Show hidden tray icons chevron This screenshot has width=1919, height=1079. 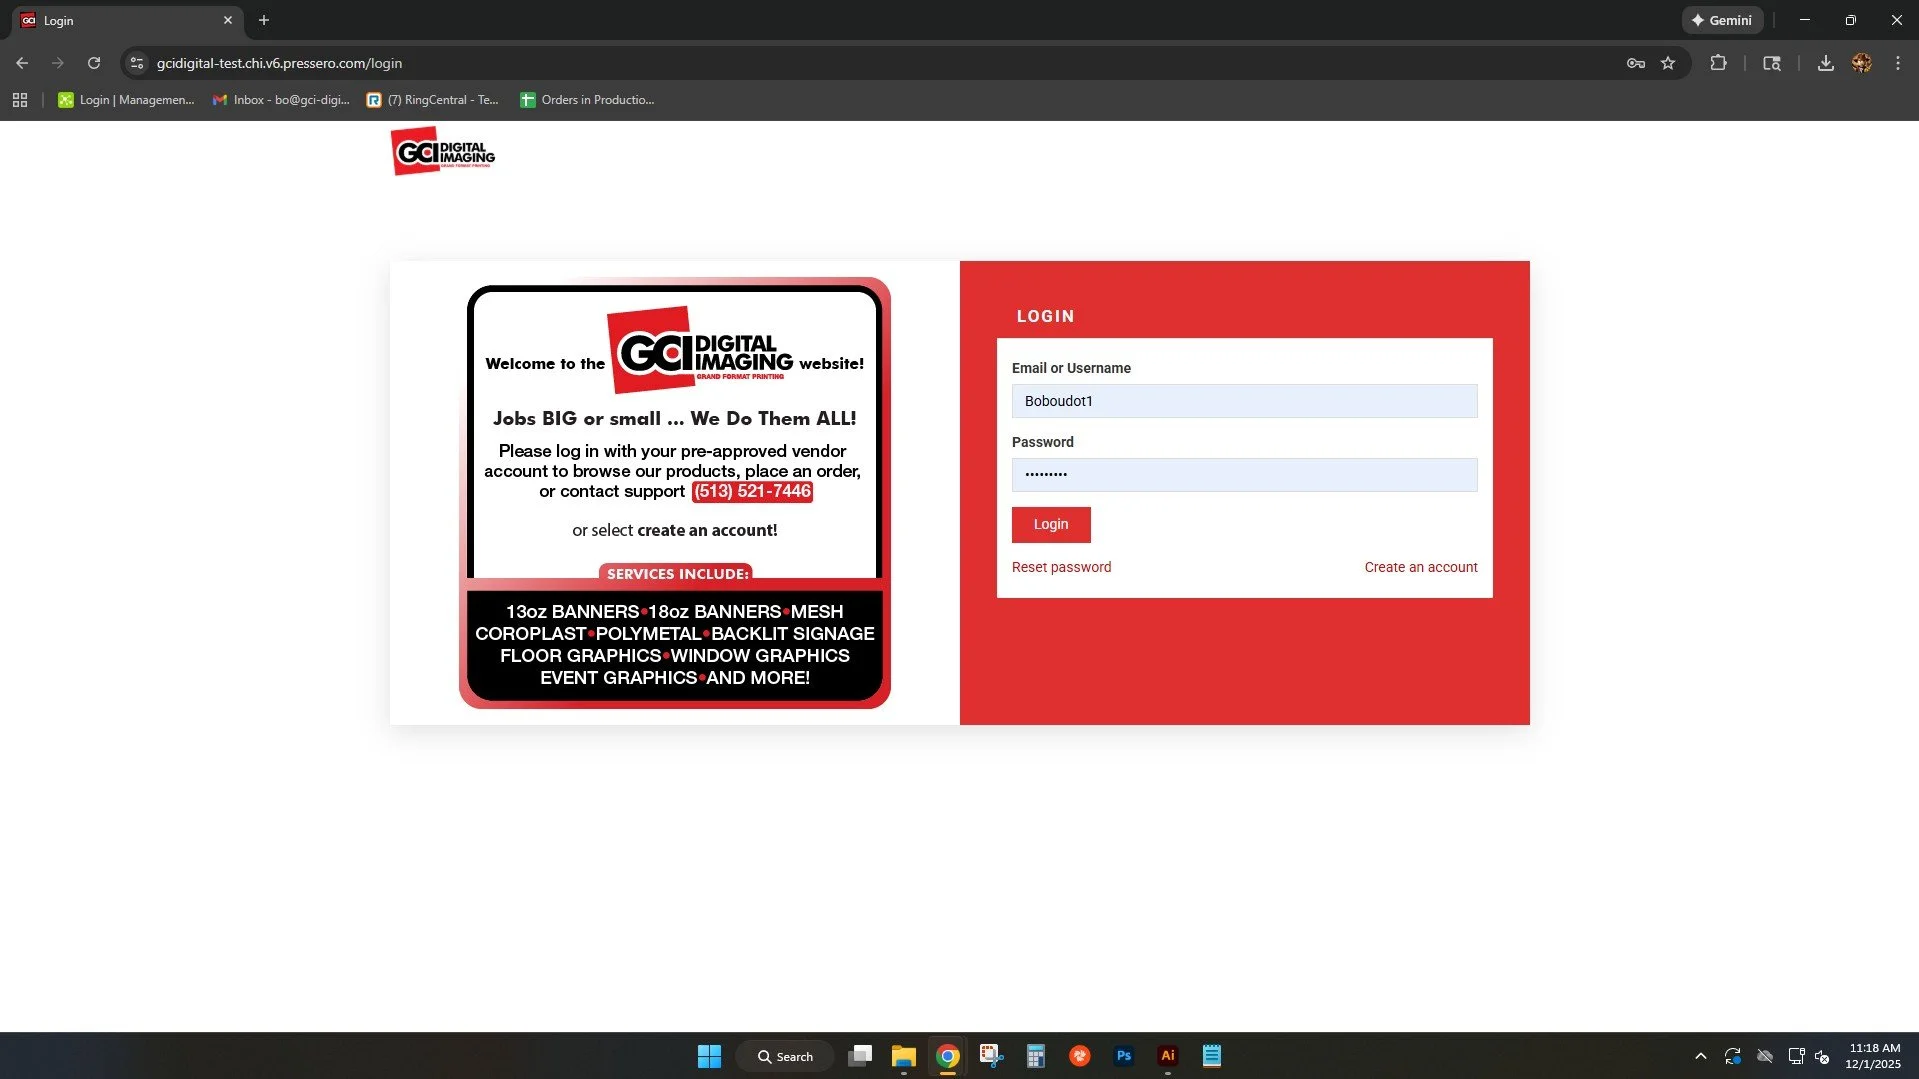(x=1700, y=1056)
